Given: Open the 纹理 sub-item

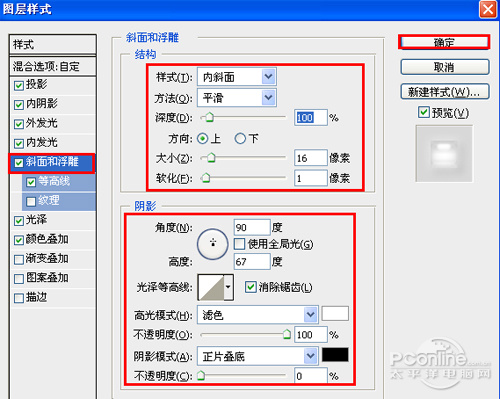Looking at the screenshot, I should (49, 200).
